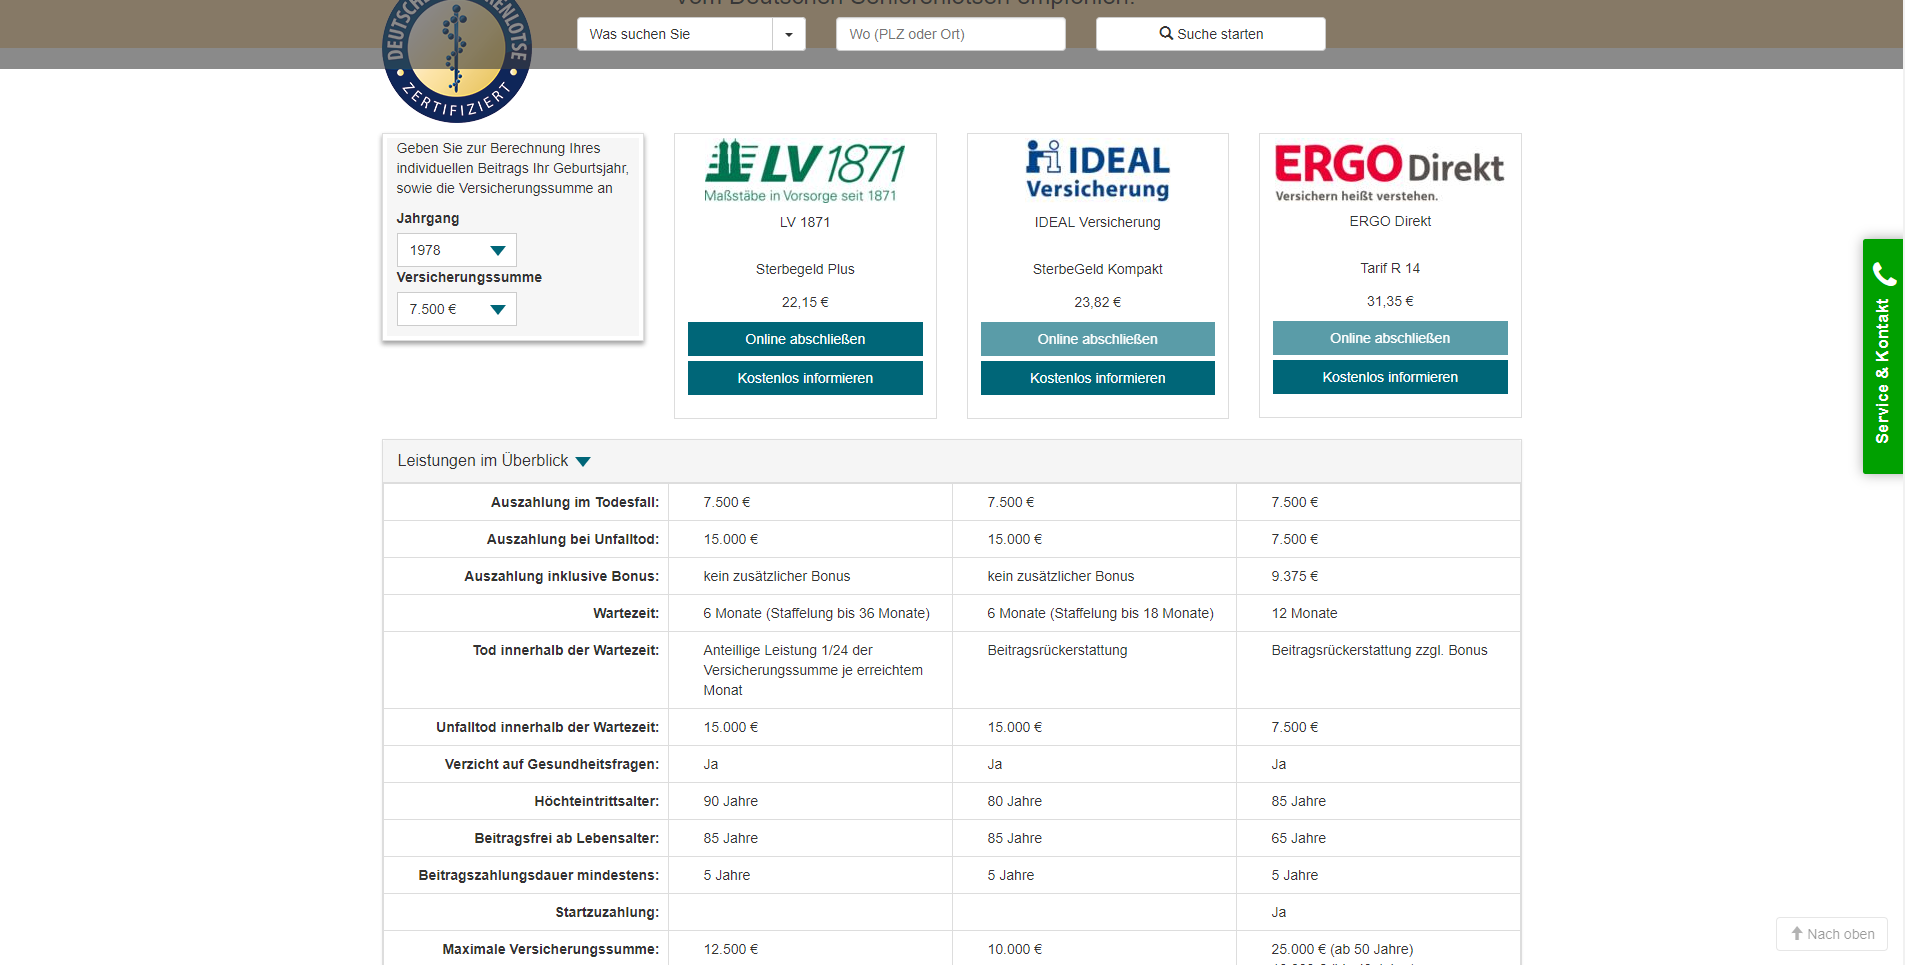The height and width of the screenshot is (965, 1905).
Task: Click '6 Monate (Staffelung bis 18 Monate)' cell
Action: (1100, 613)
